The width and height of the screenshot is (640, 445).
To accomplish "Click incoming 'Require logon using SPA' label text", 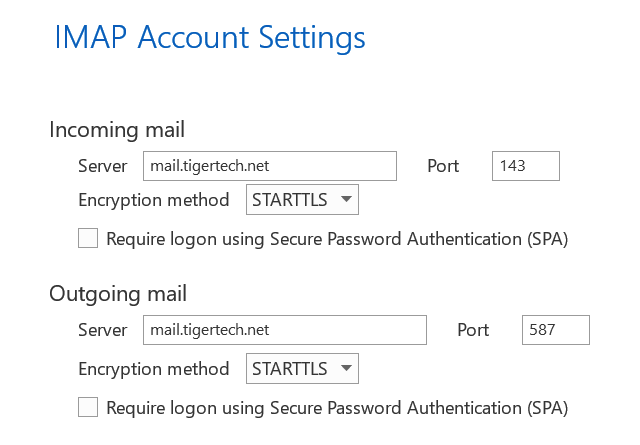I will [x=337, y=239].
